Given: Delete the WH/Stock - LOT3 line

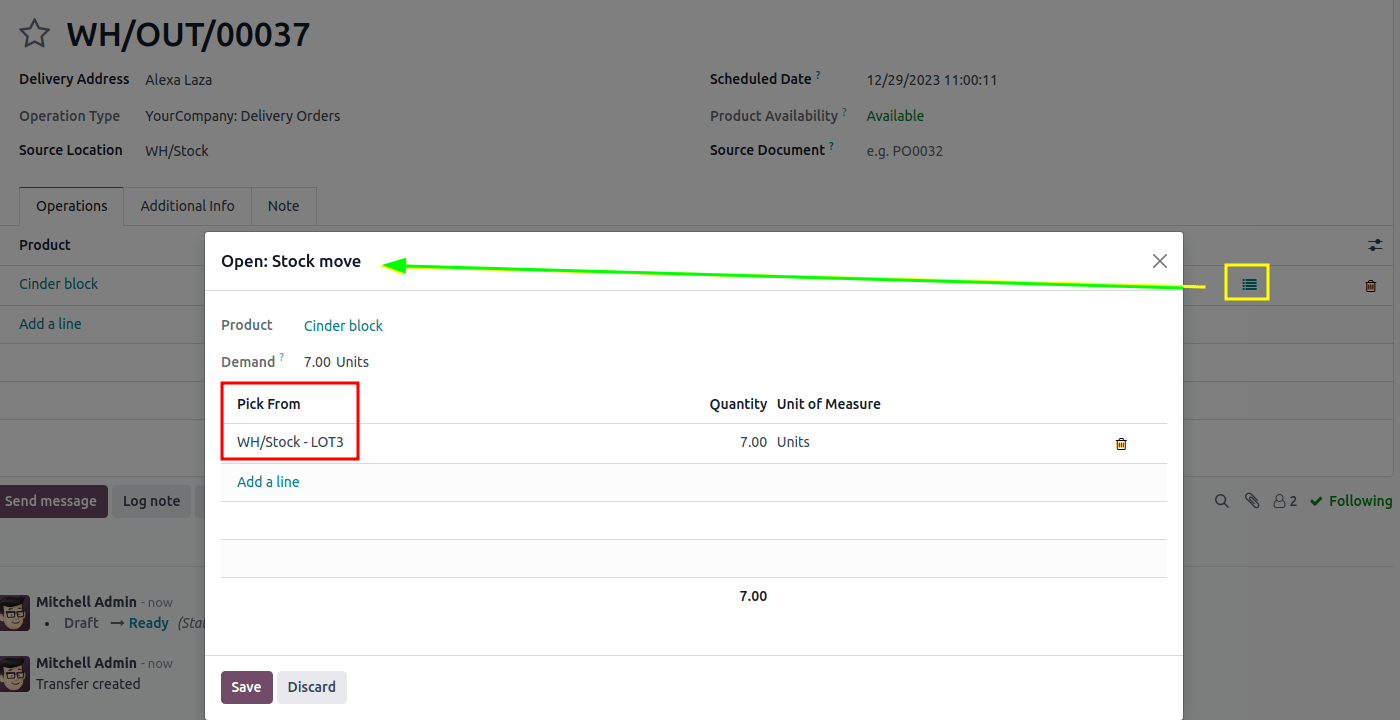Looking at the screenshot, I should point(1121,443).
